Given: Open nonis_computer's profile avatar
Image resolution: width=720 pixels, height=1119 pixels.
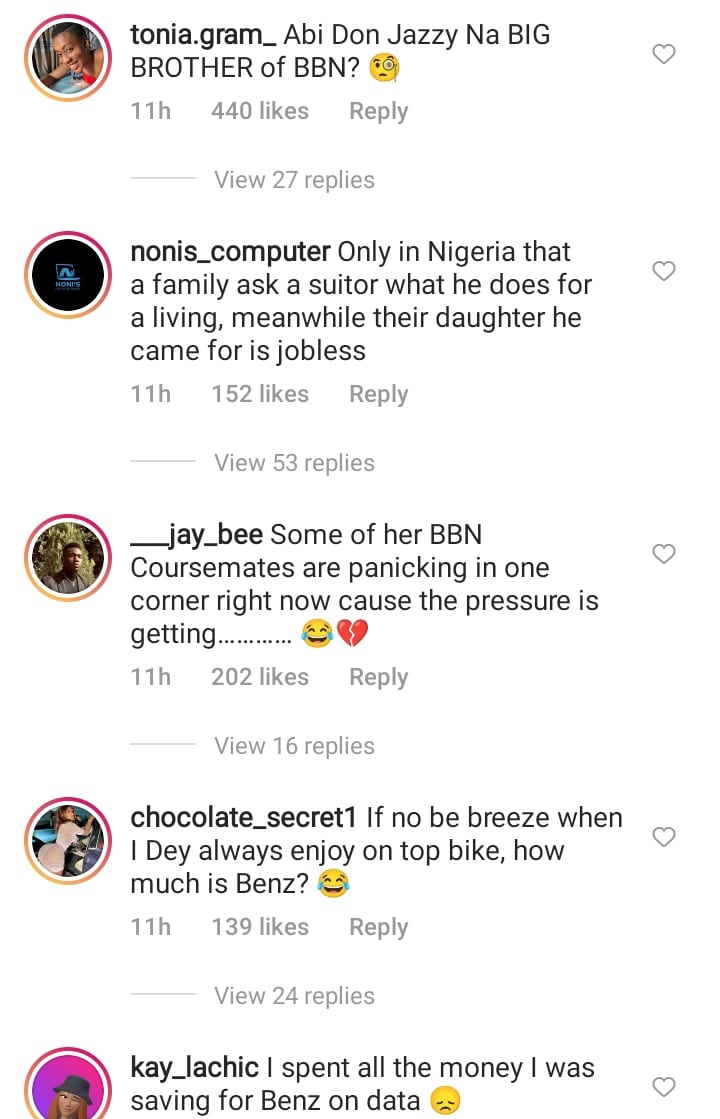Looking at the screenshot, I should (x=68, y=275).
